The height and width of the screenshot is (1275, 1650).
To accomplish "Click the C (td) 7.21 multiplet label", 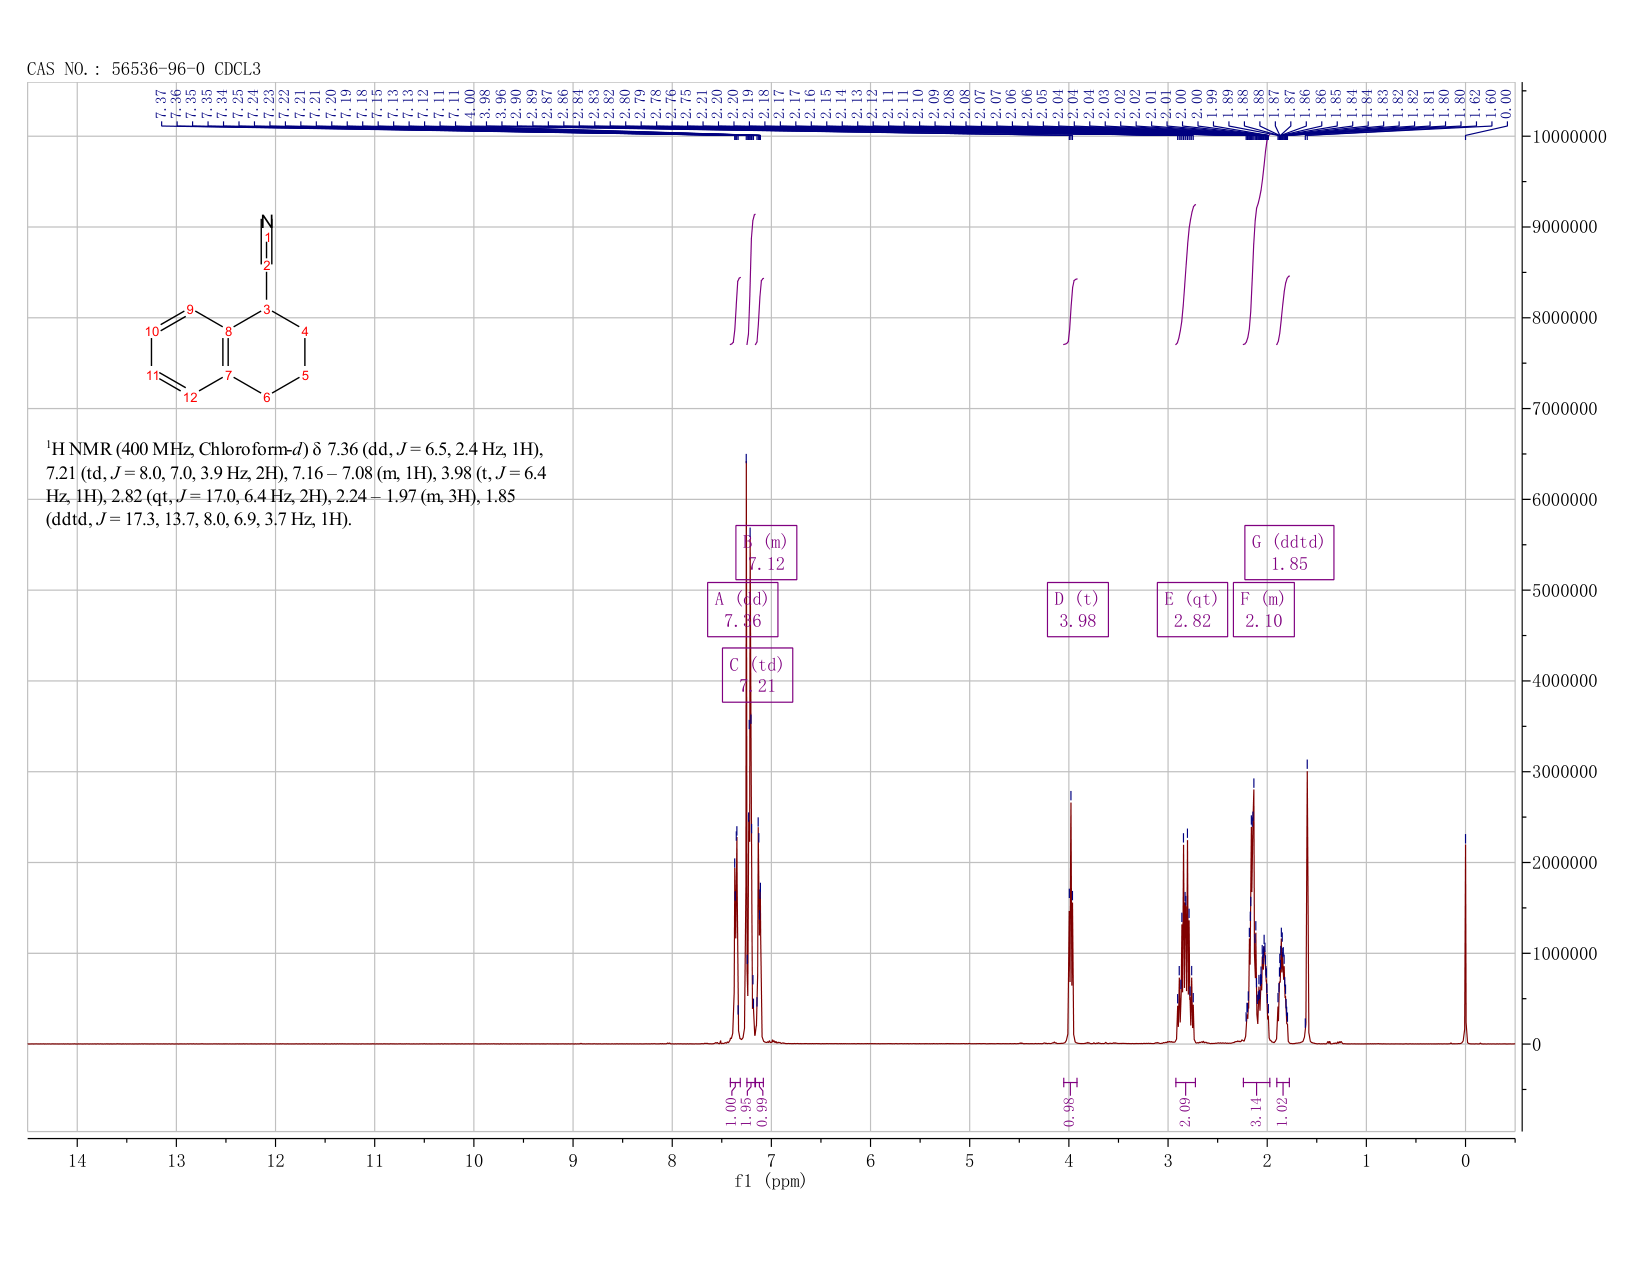I will tap(757, 675).
